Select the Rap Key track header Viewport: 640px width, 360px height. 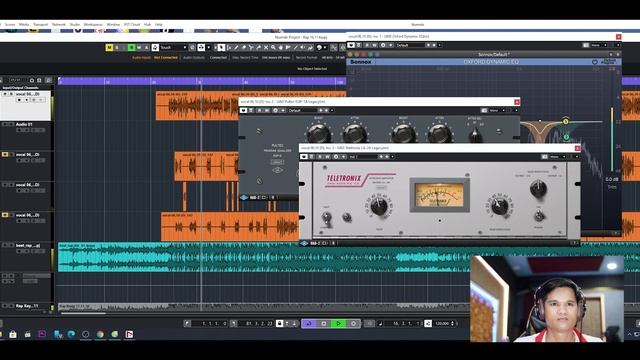click(26, 306)
